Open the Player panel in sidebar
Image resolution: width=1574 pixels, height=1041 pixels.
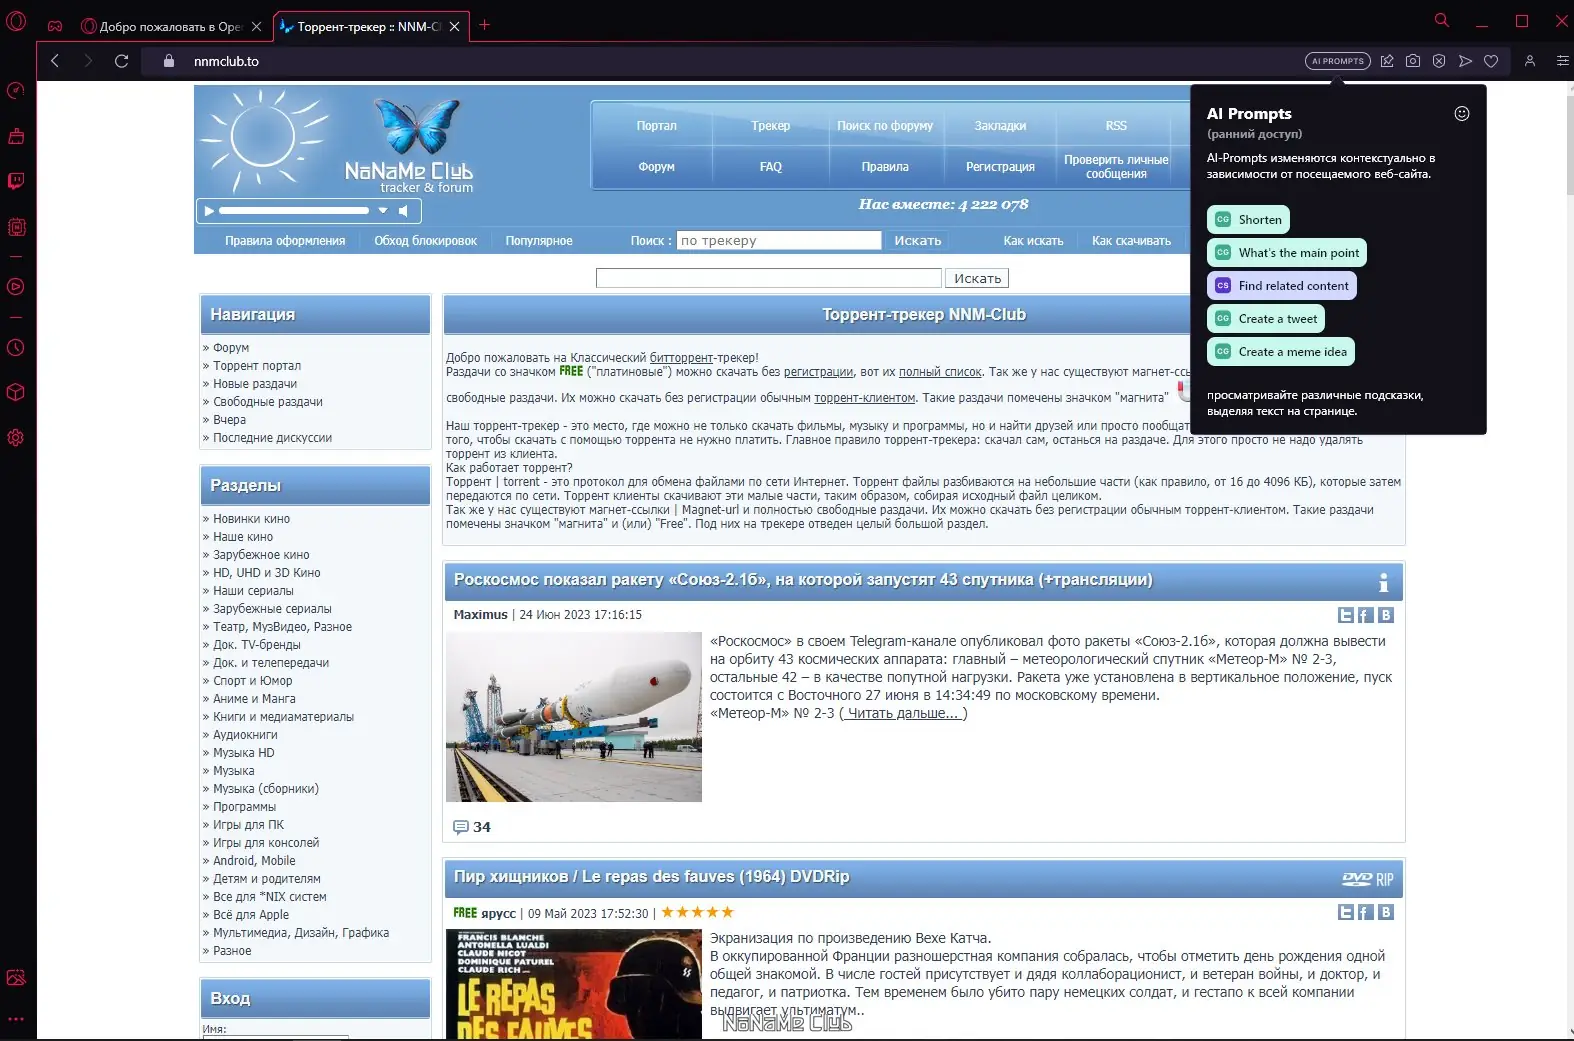pyautogui.click(x=16, y=287)
